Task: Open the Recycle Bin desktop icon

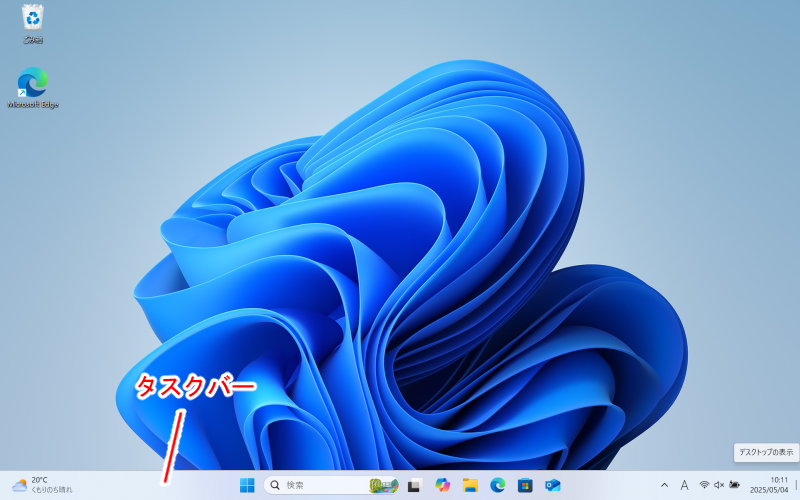Action: coord(33,23)
